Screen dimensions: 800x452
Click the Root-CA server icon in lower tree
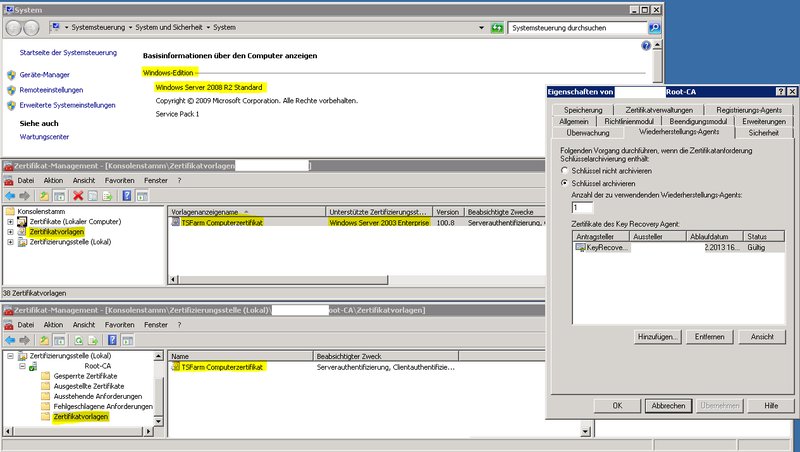pos(33,366)
